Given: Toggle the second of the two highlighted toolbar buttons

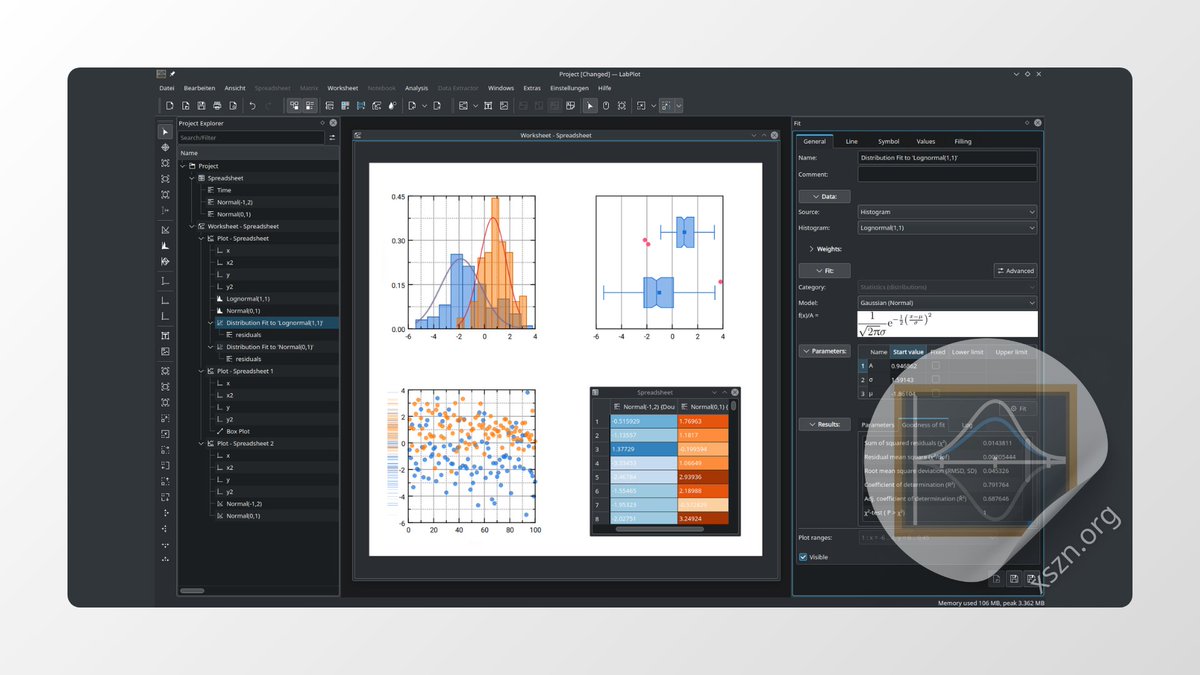Looking at the screenshot, I should point(310,105).
